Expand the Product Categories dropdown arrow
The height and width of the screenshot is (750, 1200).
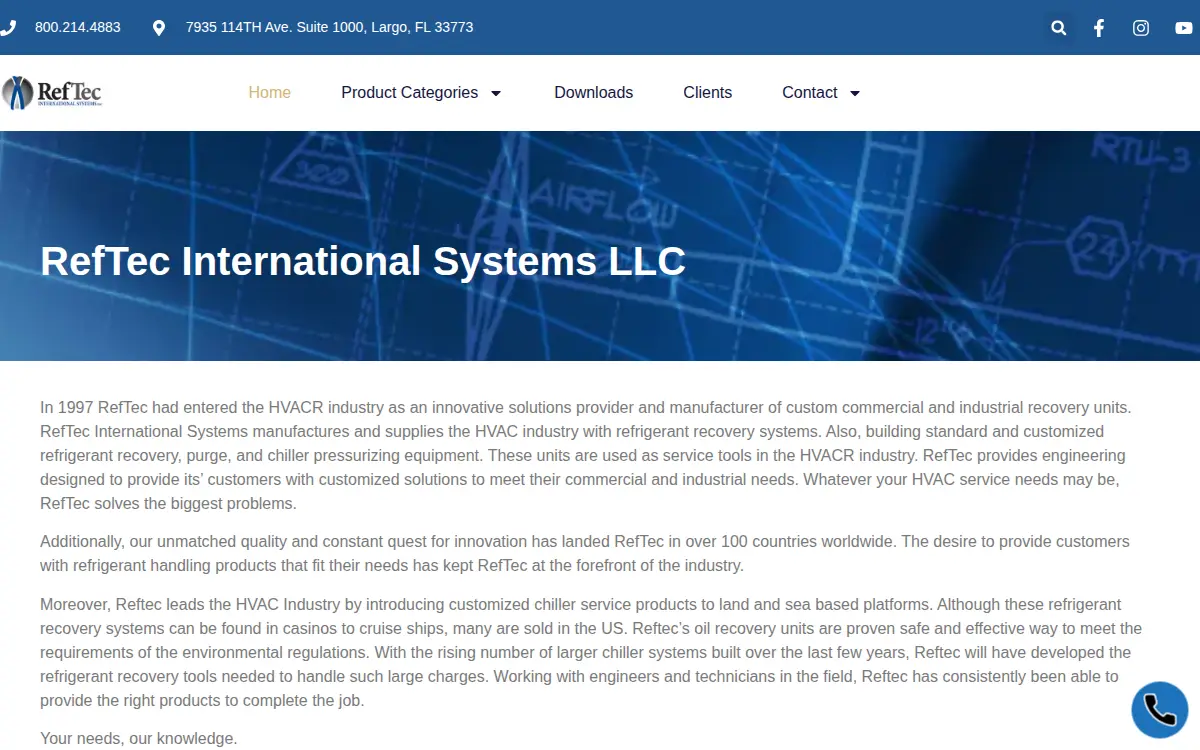[x=496, y=93]
